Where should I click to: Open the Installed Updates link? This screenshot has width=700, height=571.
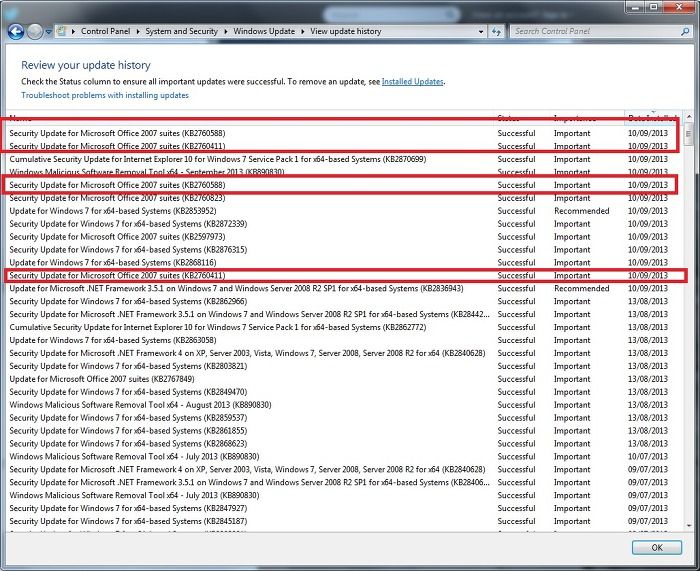tap(412, 82)
